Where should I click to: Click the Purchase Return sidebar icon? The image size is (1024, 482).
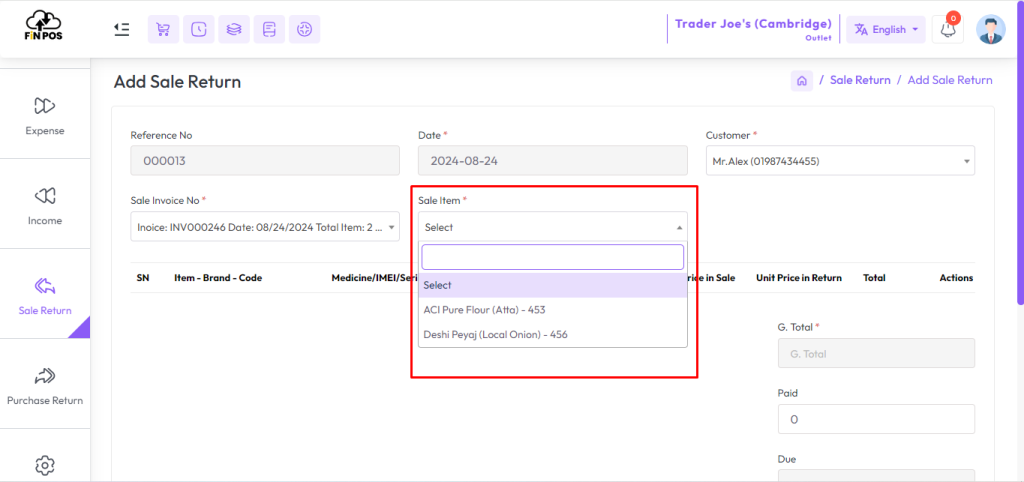[x=44, y=376]
